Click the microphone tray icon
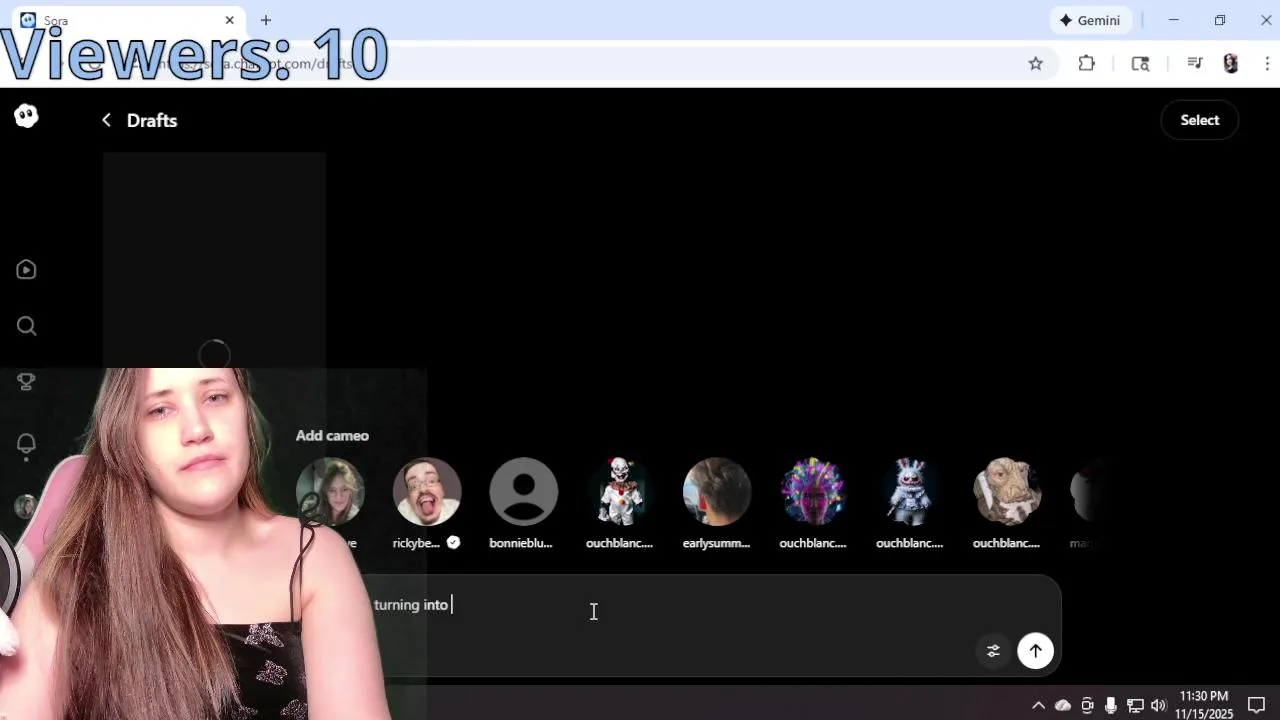Screen dimensions: 1280x720 [1111, 706]
